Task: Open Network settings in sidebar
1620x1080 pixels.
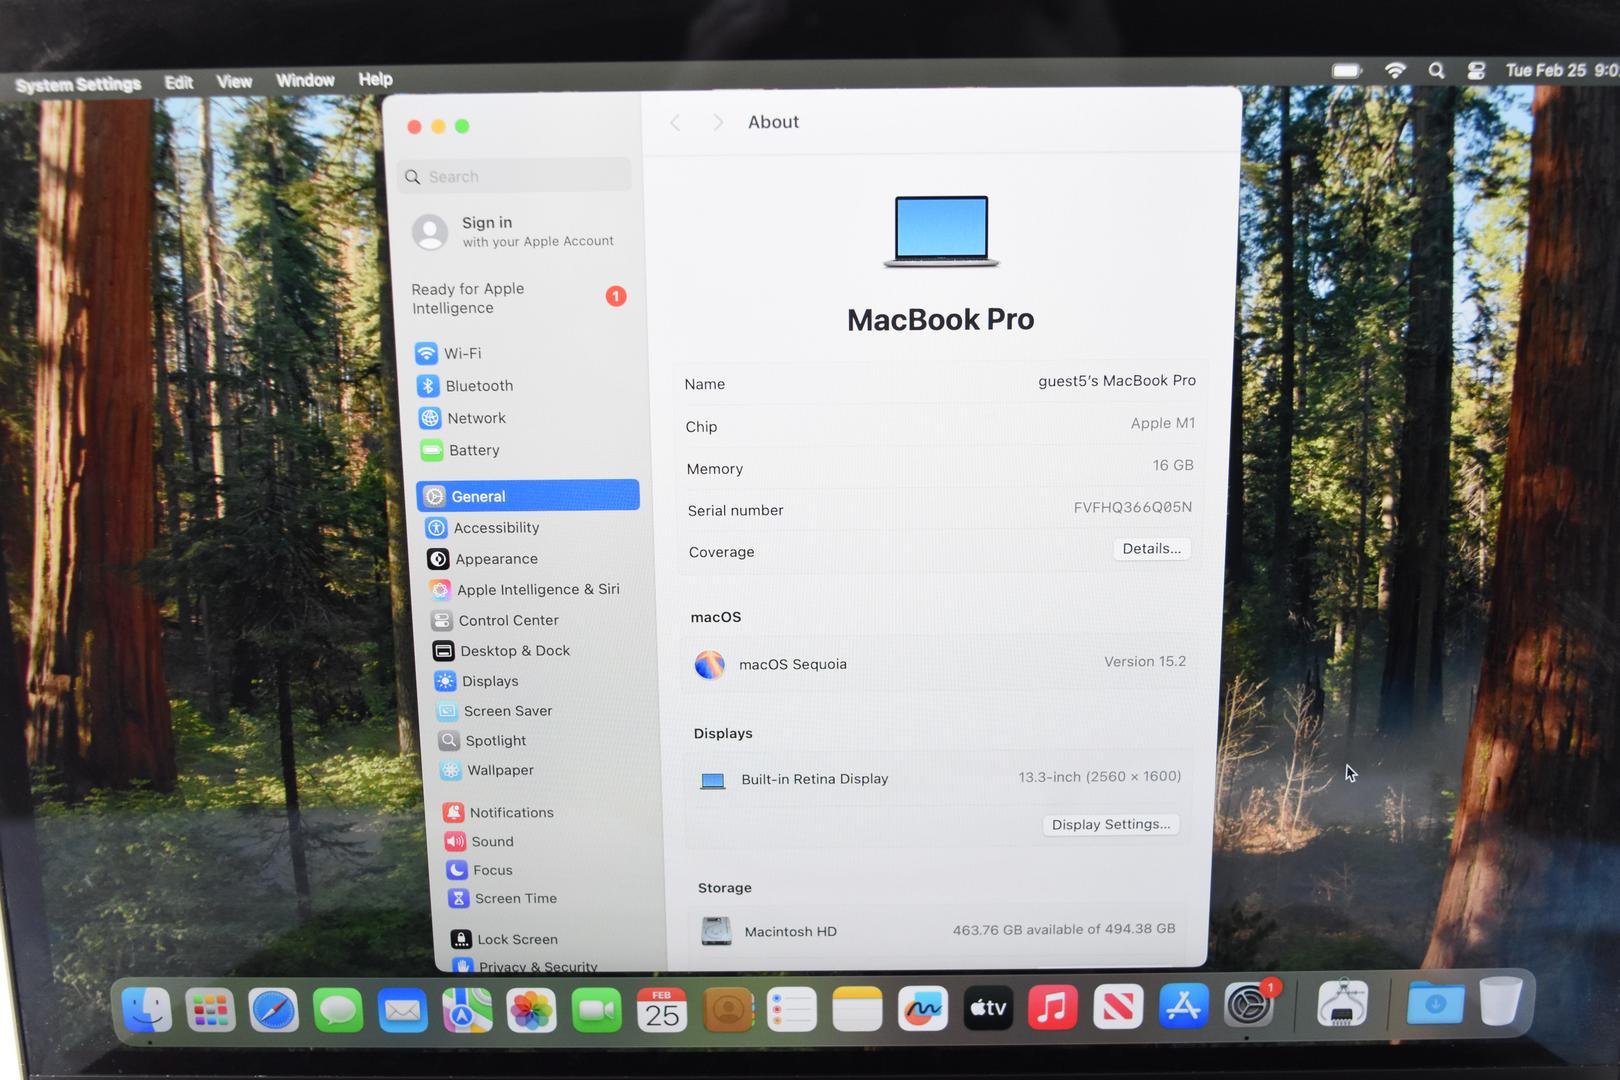Action: (x=463, y=418)
